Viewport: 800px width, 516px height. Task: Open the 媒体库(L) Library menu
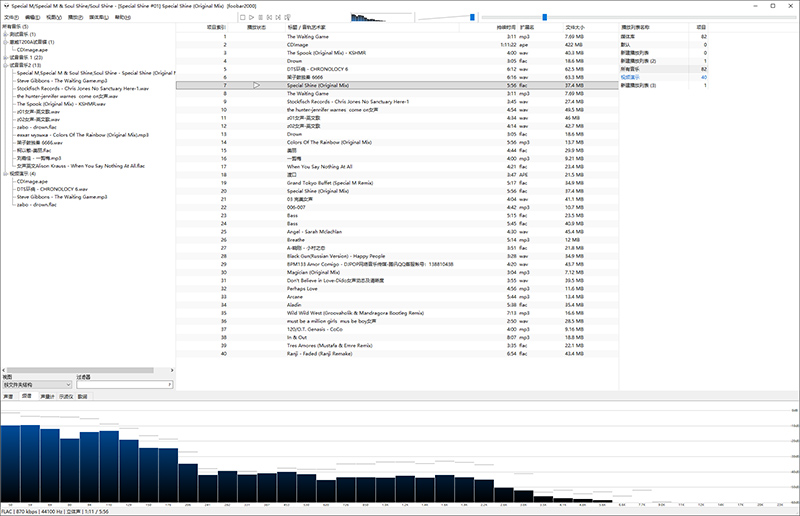point(99,17)
